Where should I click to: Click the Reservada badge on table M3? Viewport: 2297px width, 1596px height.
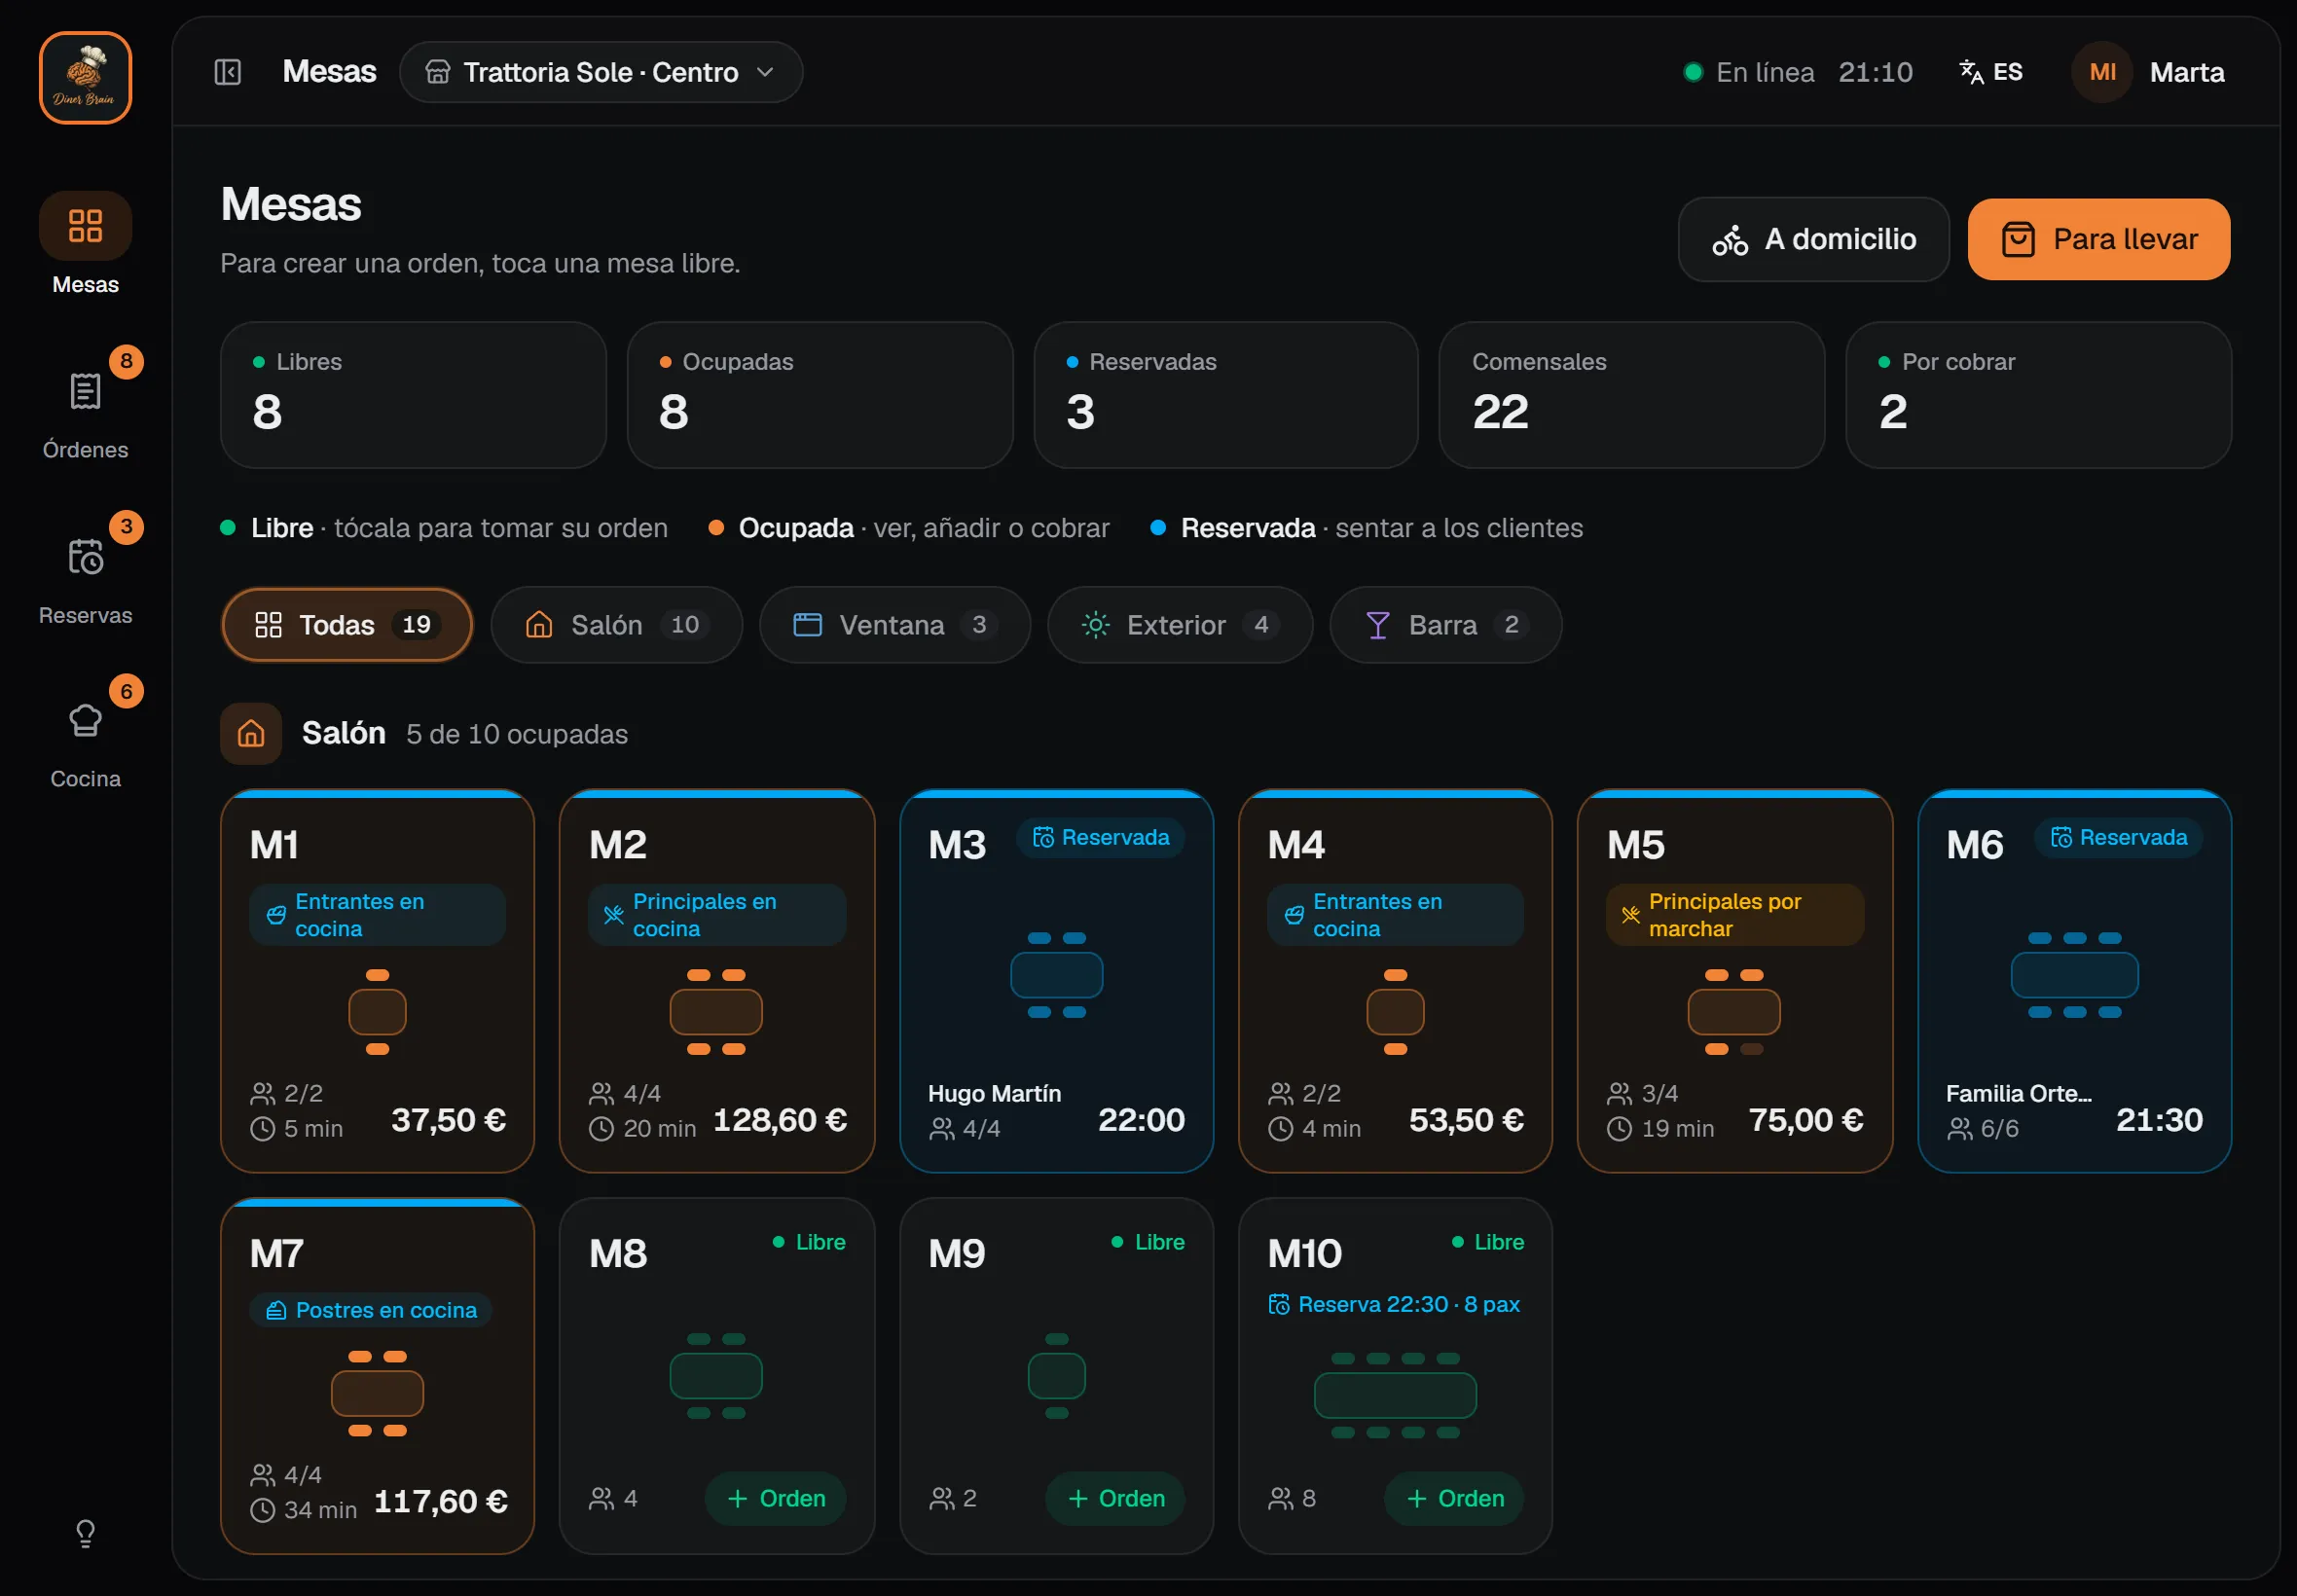pyautogui.click(x=1101, y=838)
